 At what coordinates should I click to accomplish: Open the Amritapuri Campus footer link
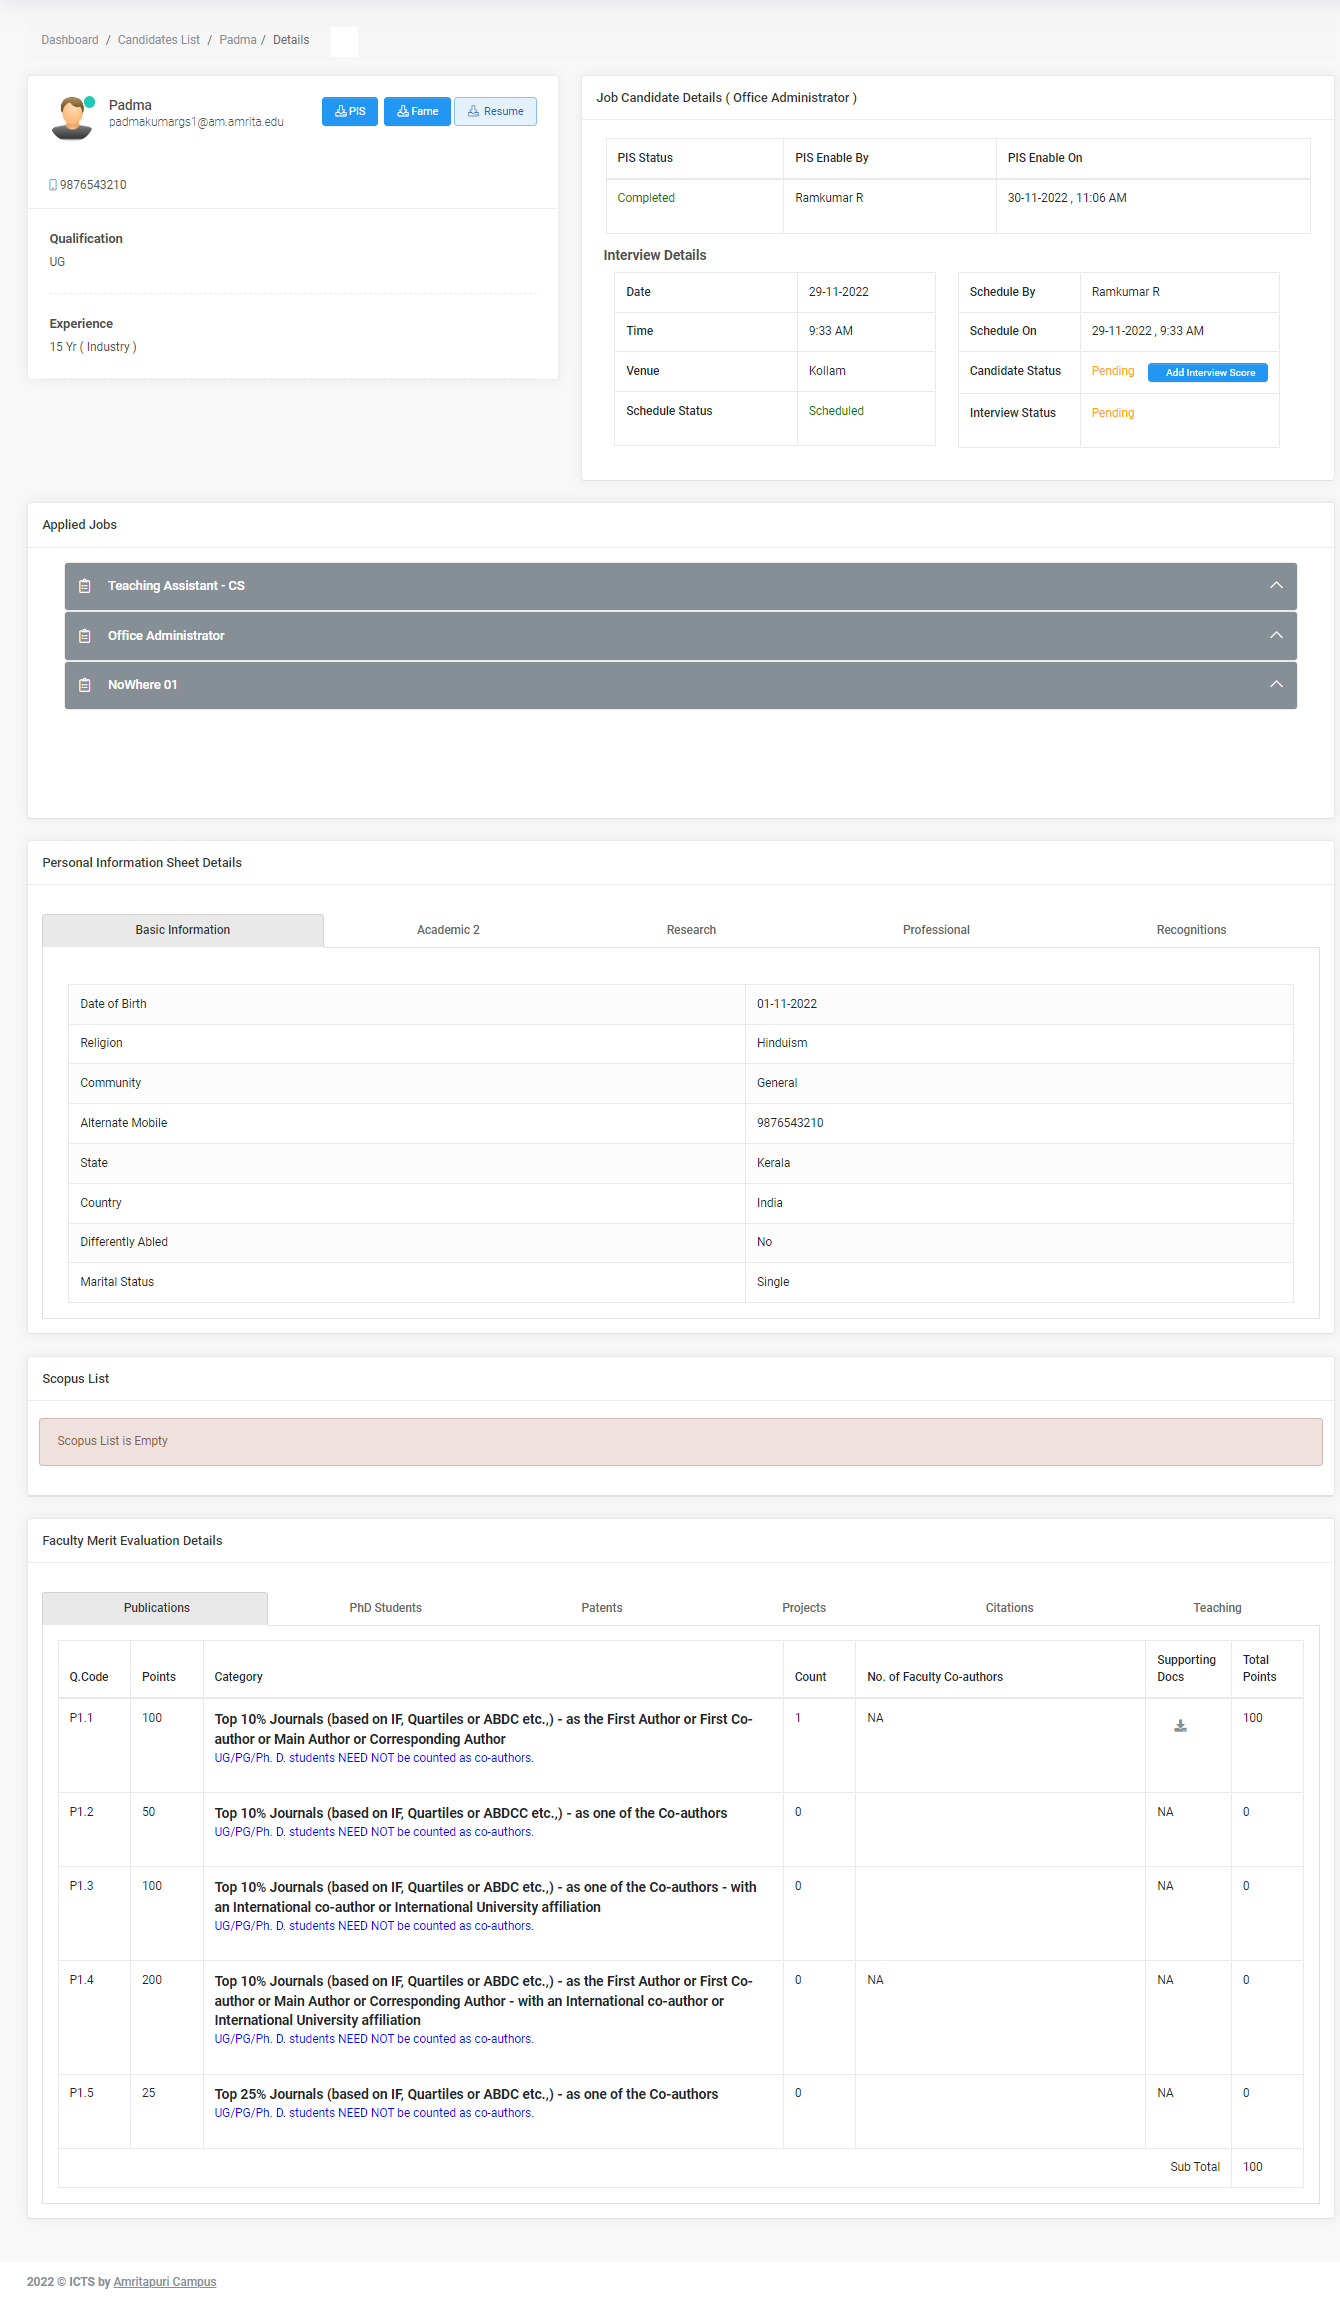[x=165, y=2282]
